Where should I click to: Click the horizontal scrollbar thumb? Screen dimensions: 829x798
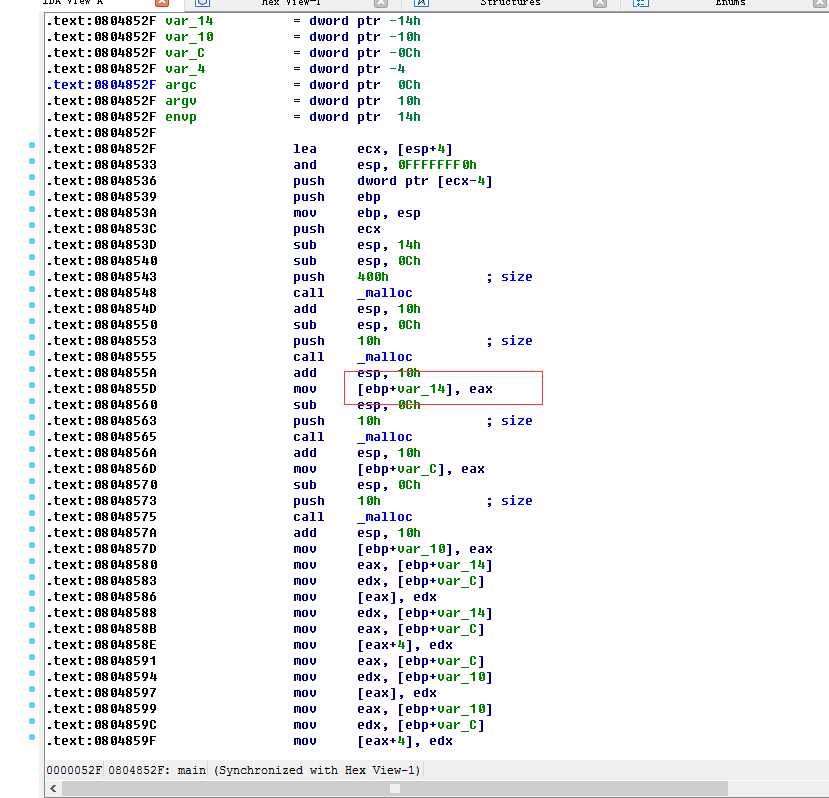click(395, 788)
